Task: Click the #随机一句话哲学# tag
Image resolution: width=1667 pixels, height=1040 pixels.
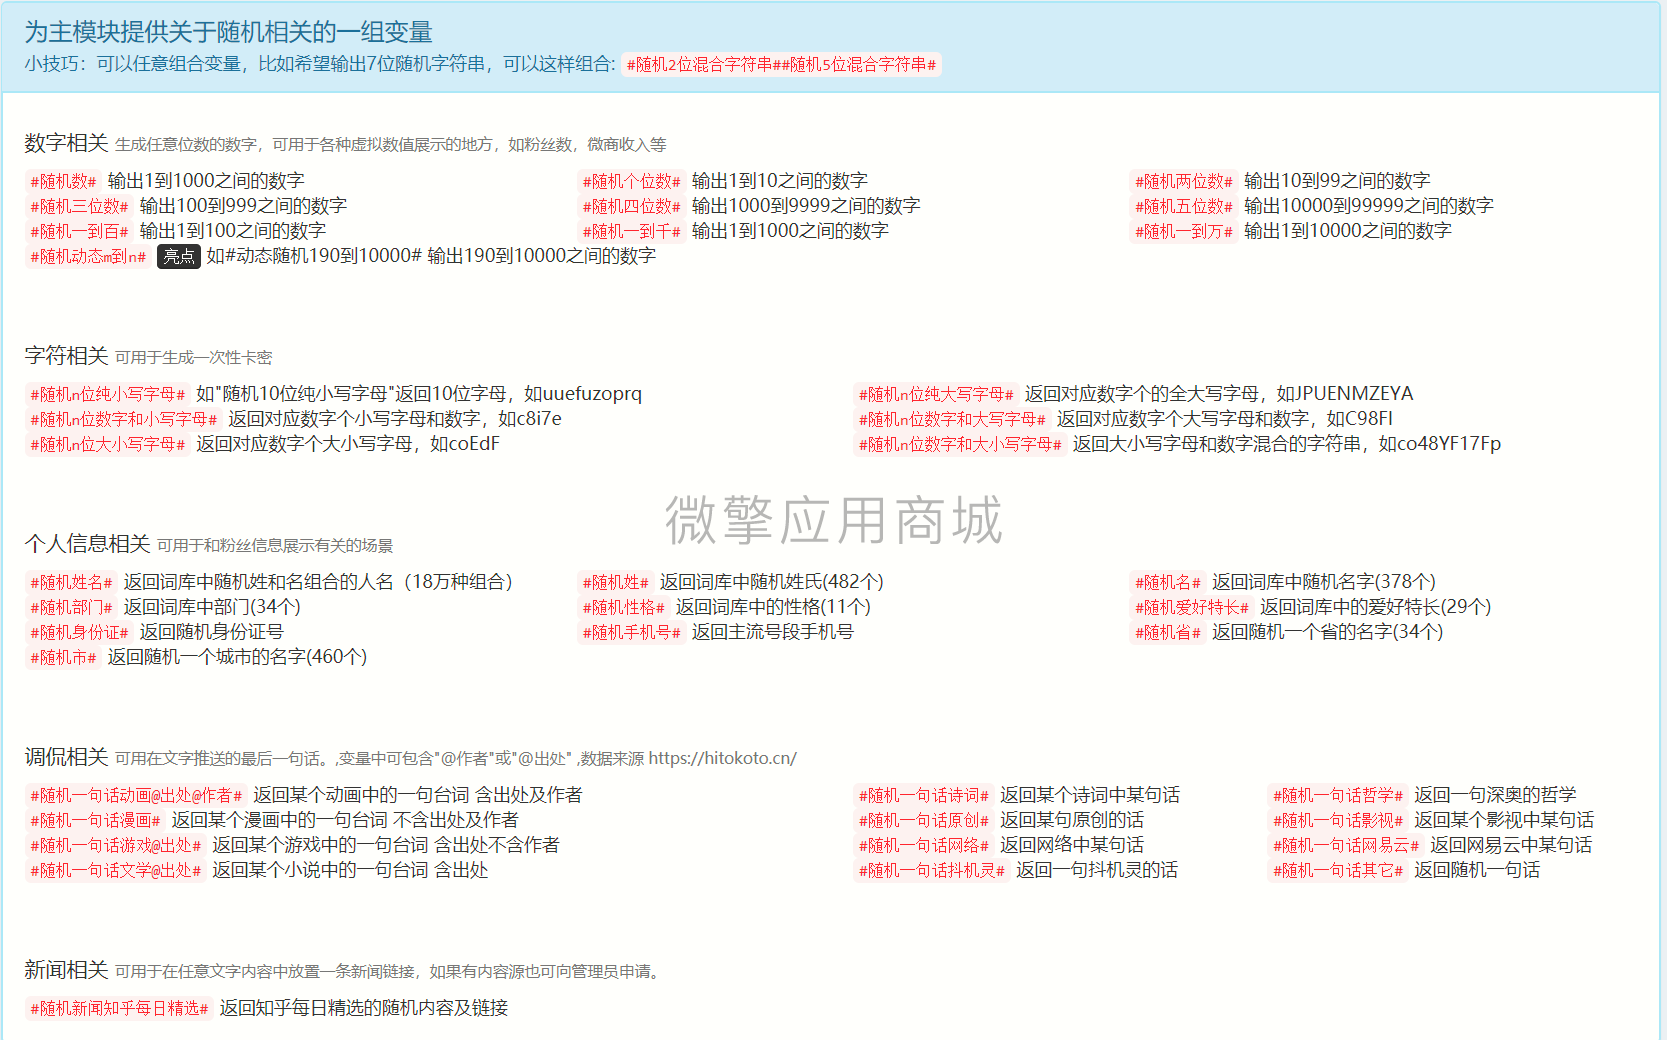Action: [1338, 795]
